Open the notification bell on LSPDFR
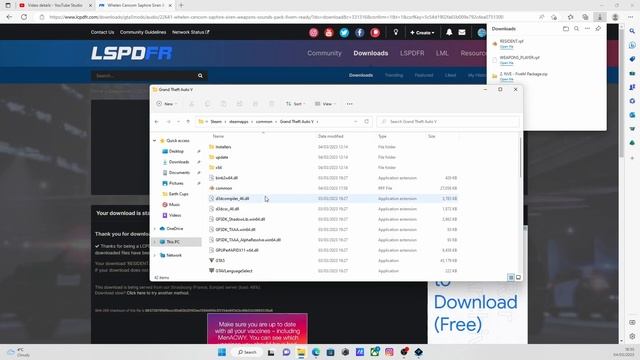This screenshot has width=640, height=360. pos(449,32)
